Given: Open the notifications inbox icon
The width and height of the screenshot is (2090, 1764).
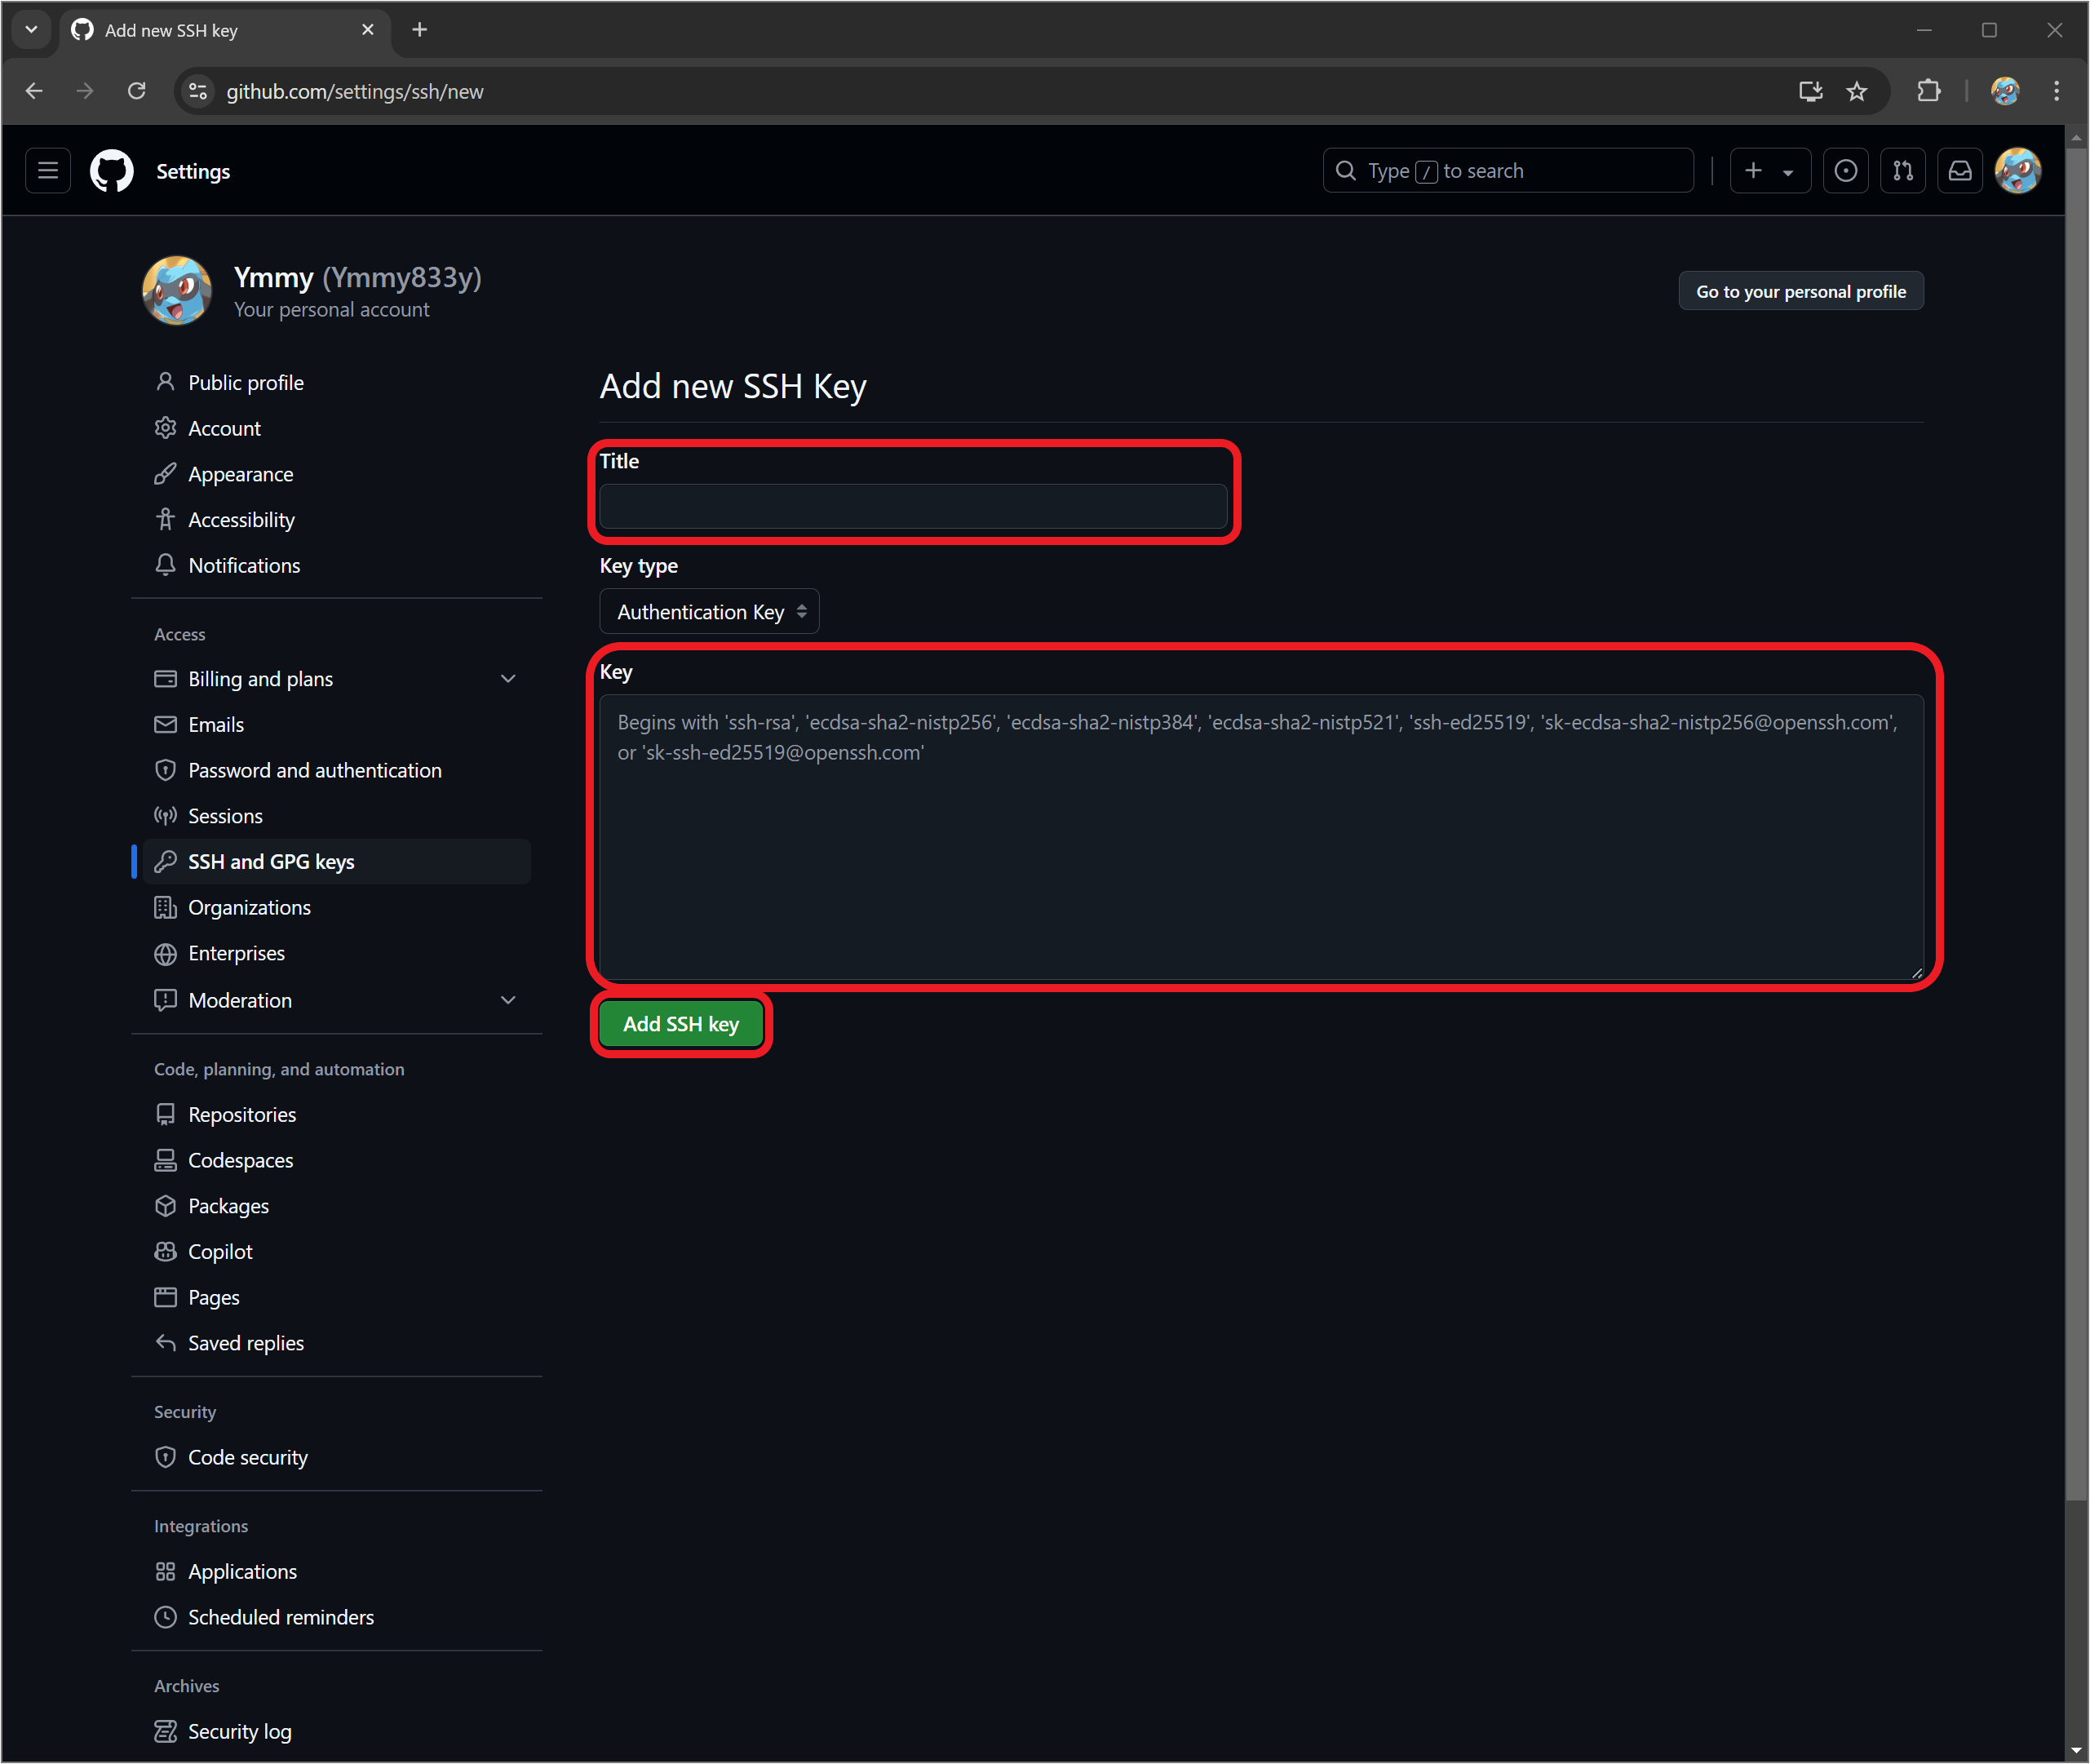Looking at the screenshot, I should (x=1959, y=171).
